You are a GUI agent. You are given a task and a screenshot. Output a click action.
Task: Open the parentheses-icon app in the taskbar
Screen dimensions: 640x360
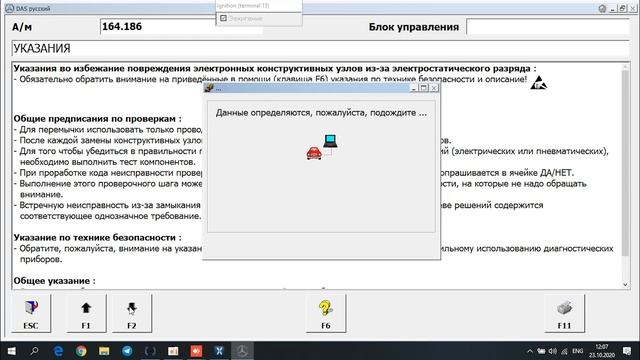150,351
